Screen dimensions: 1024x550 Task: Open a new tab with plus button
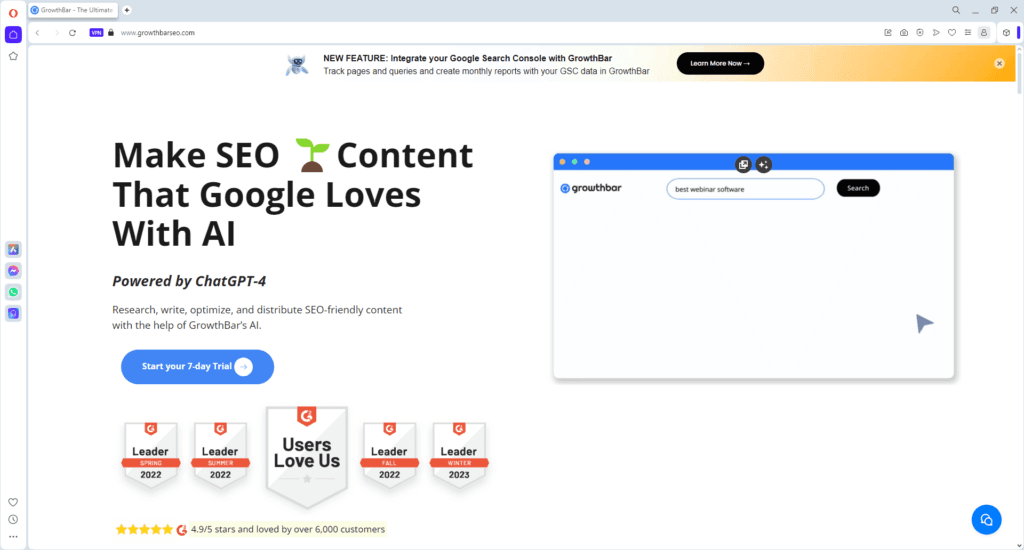(127, 10)
